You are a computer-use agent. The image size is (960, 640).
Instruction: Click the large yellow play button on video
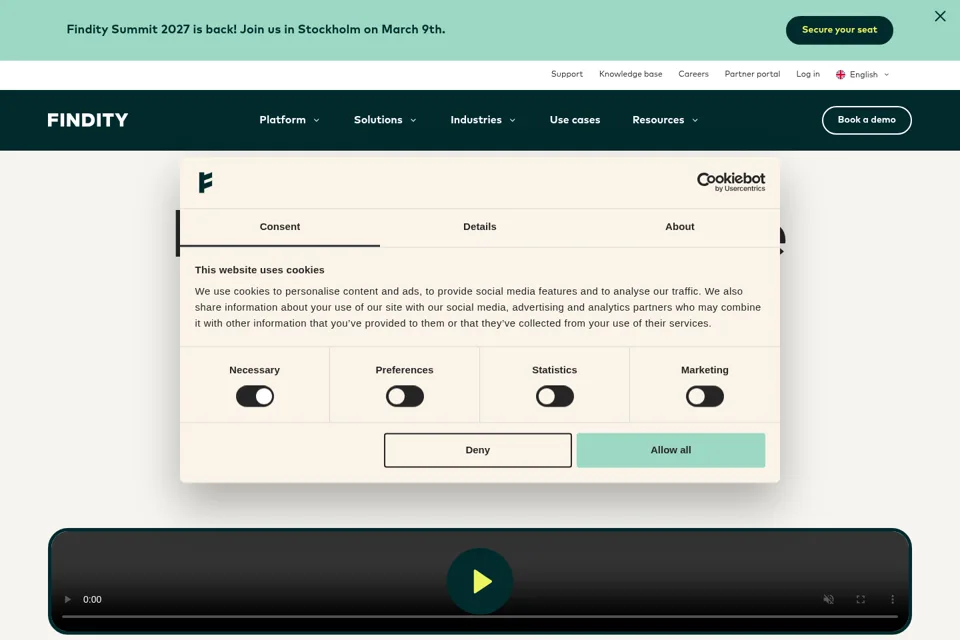(x=480, y=581)
